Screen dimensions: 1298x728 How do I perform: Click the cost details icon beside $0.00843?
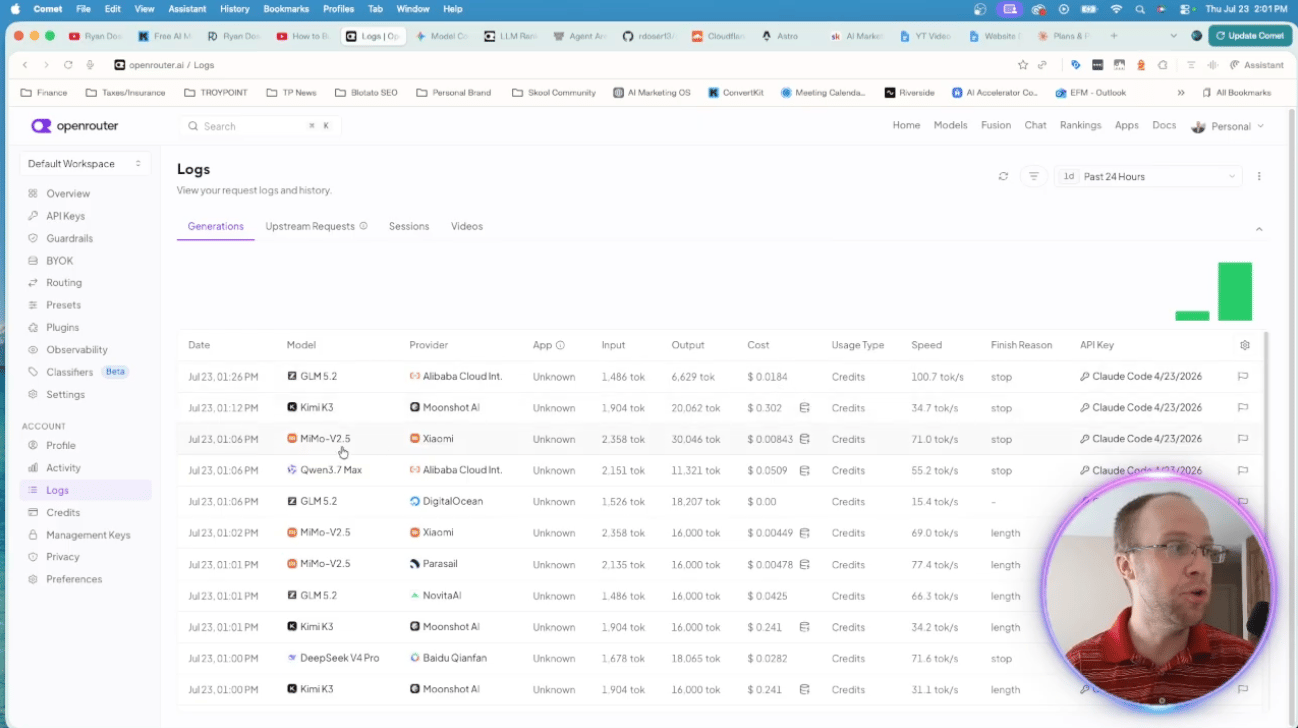(x=804, y=439)
